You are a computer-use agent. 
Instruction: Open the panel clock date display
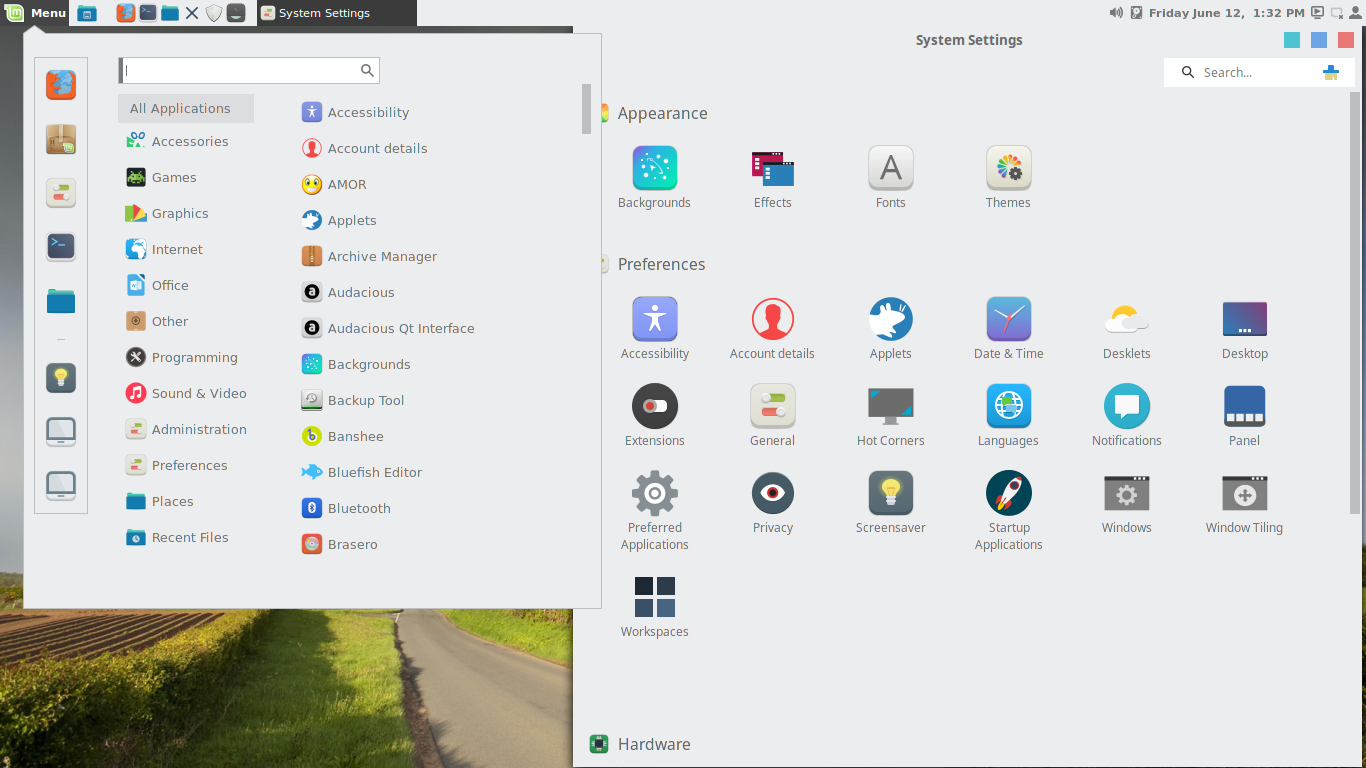[1226, 13]
